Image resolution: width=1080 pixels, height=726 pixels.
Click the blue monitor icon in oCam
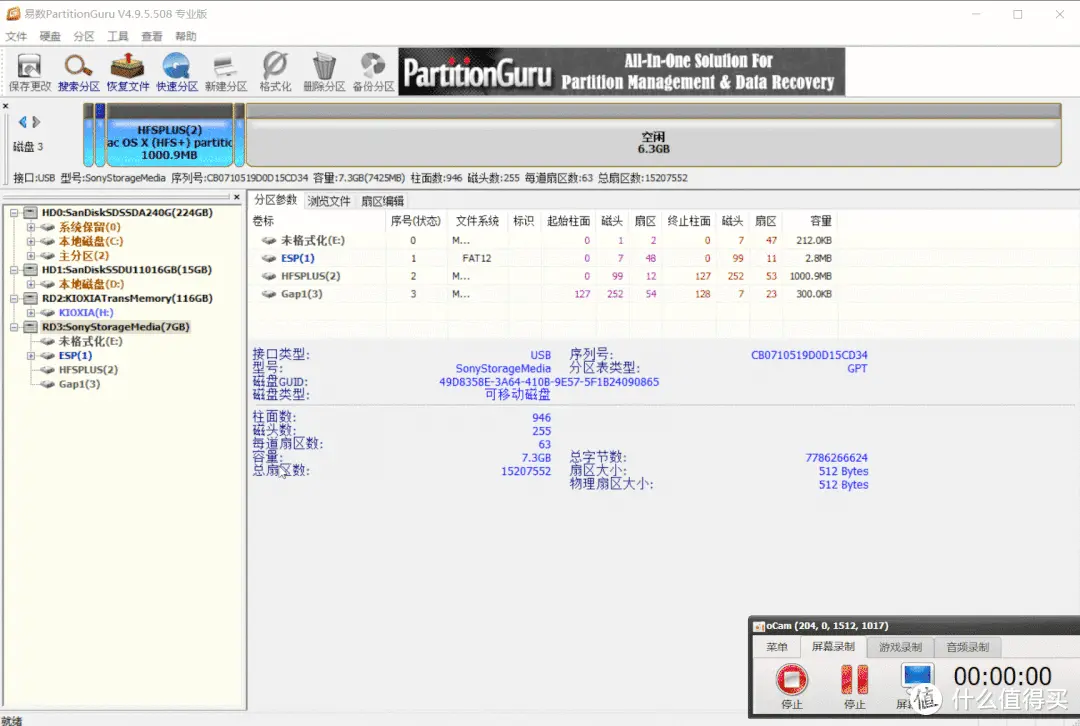point(917,677)
